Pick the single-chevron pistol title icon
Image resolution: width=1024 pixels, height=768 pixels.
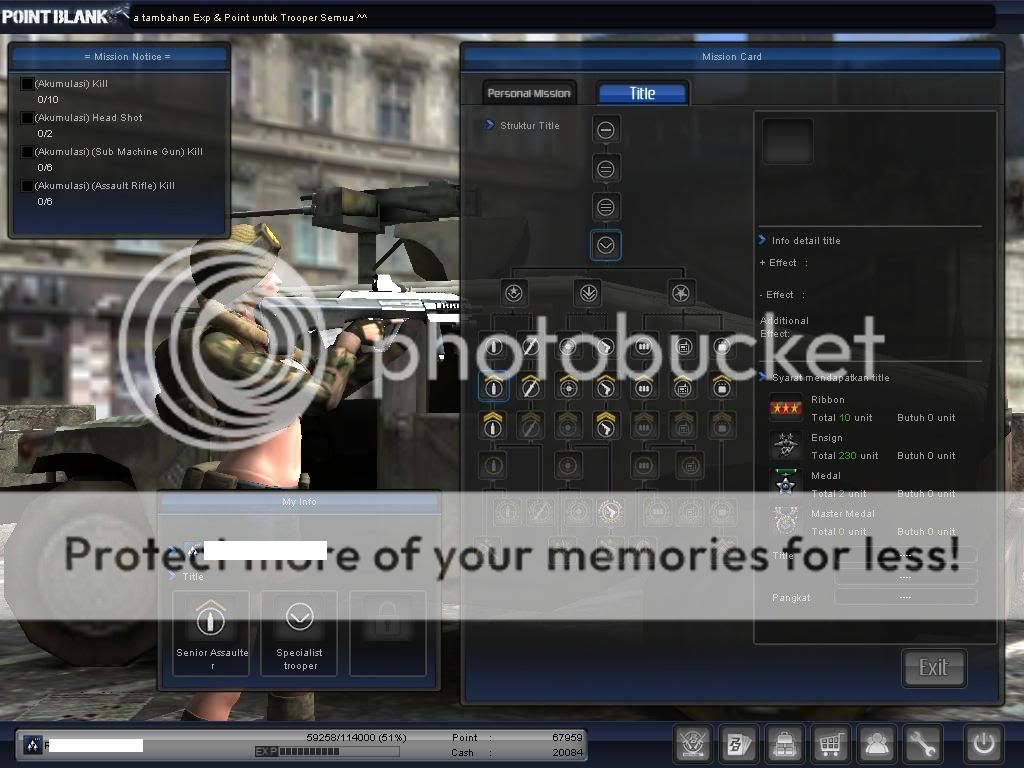(606, 387)
